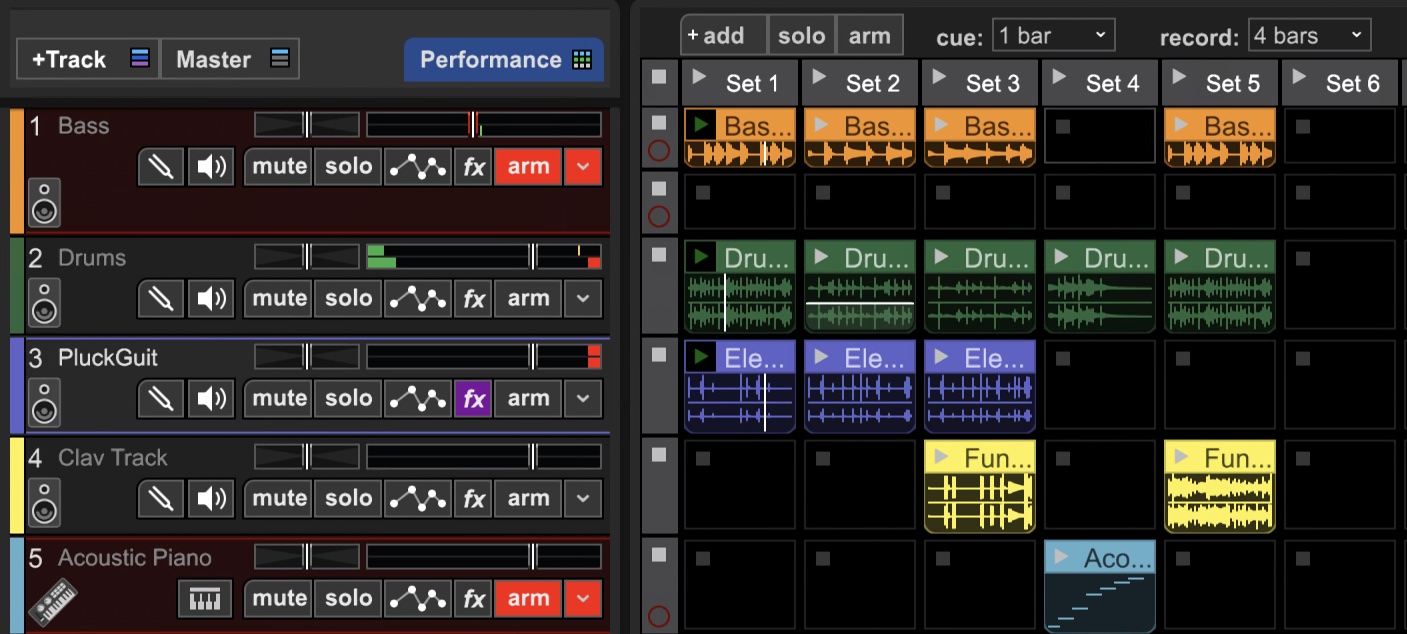This screenshot has height=634, width=1407.
Task: Mute the PluckGuit track
Action: tap(279, 399)
